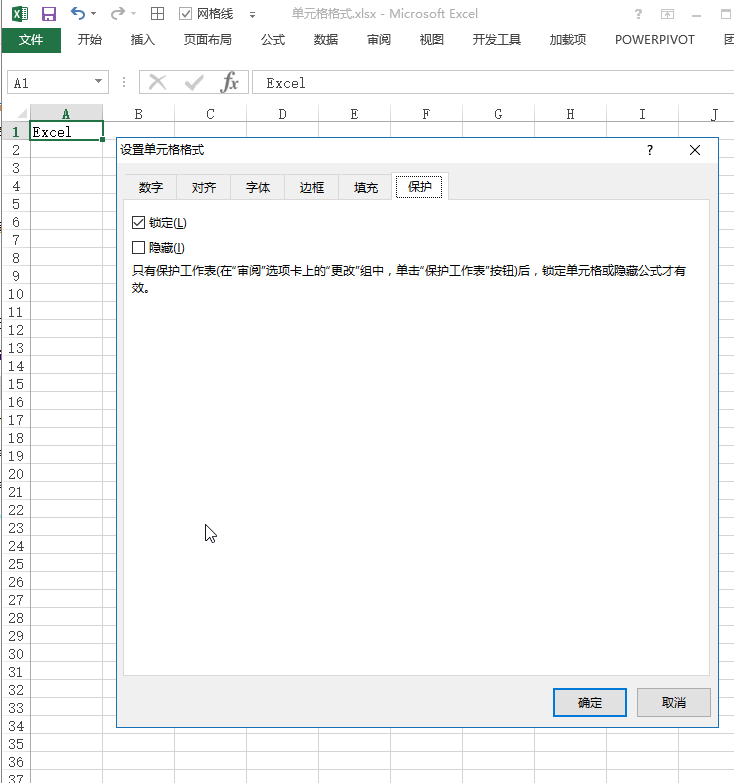The height and width of the screenshot is (783, 734).
Task: Click the help question mark in dialog title
Action: coord(649,150)
